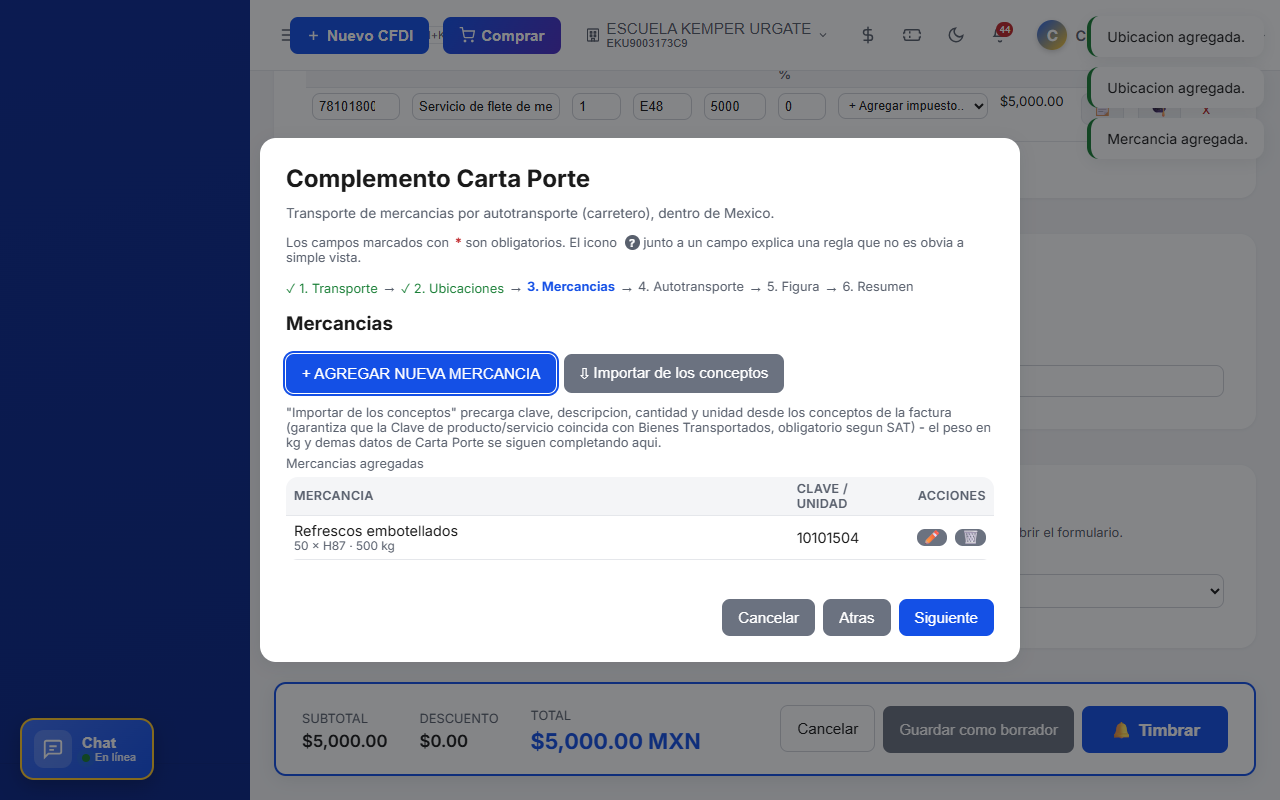Click the dollar sign icon in header
The width and height of the screenshot is (1280, 800).
[x=868, y=35]
